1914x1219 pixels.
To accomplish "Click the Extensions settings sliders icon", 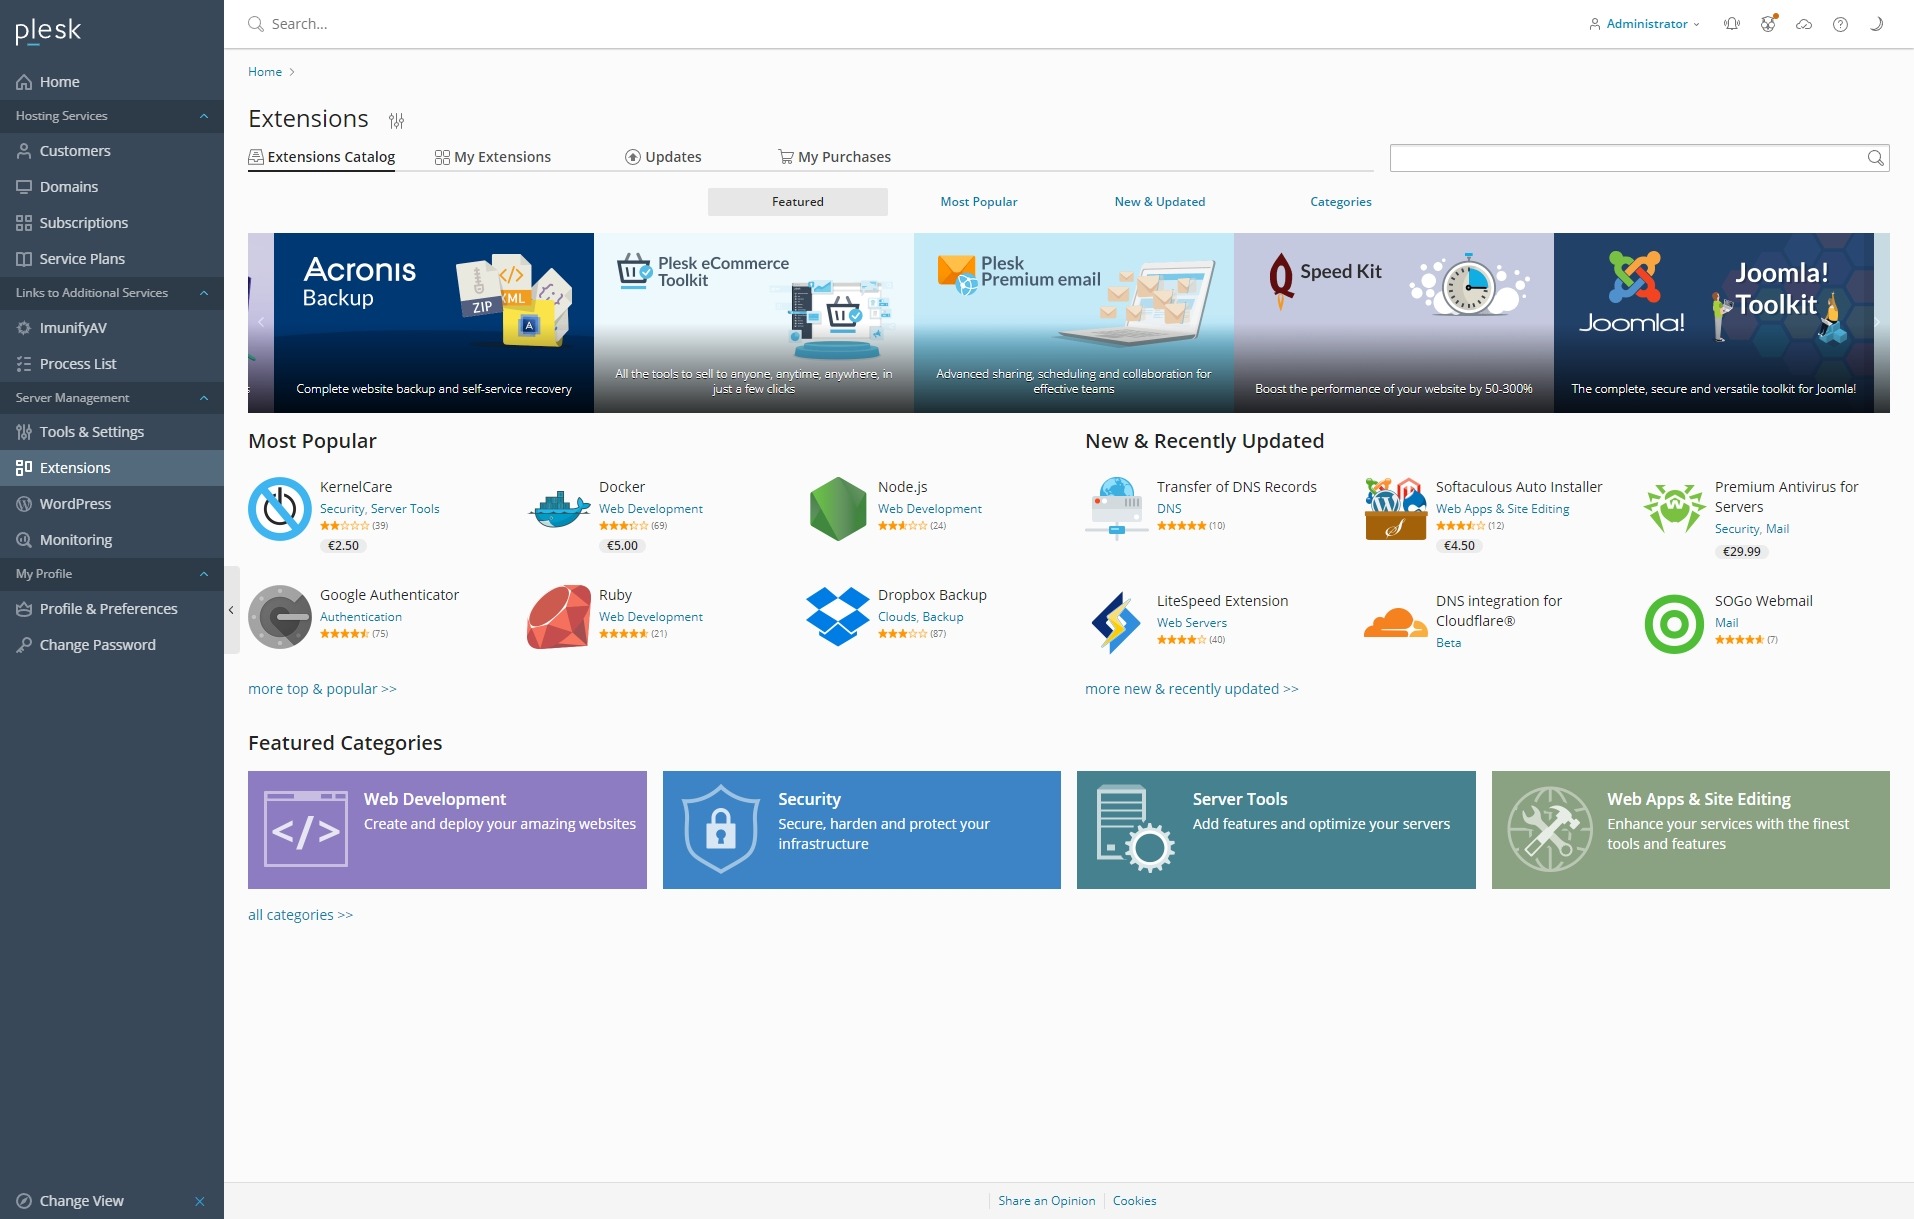I will click(x=397, y=121).
